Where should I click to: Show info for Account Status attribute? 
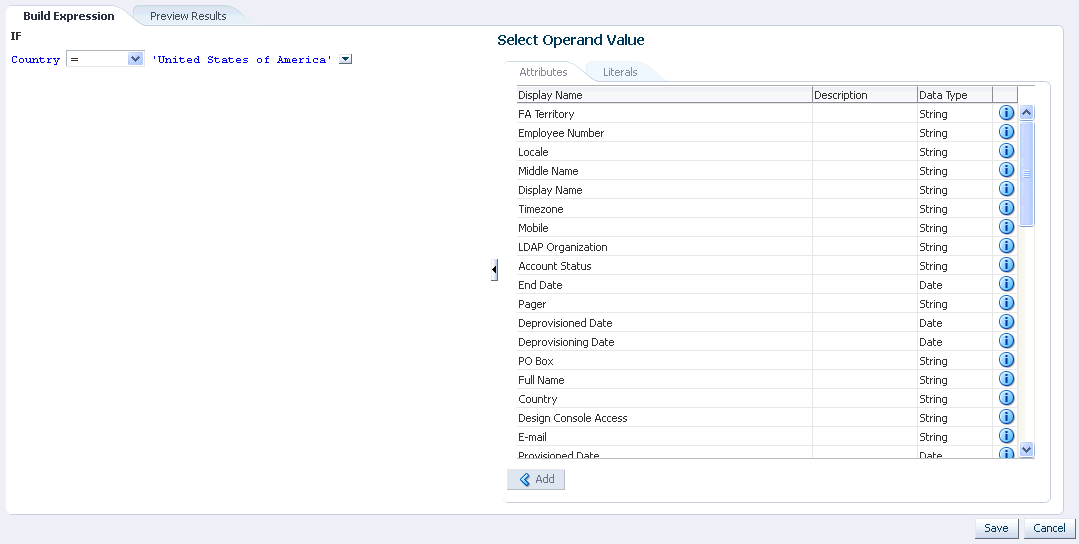pyautogui.click(x=1006, y=265)
